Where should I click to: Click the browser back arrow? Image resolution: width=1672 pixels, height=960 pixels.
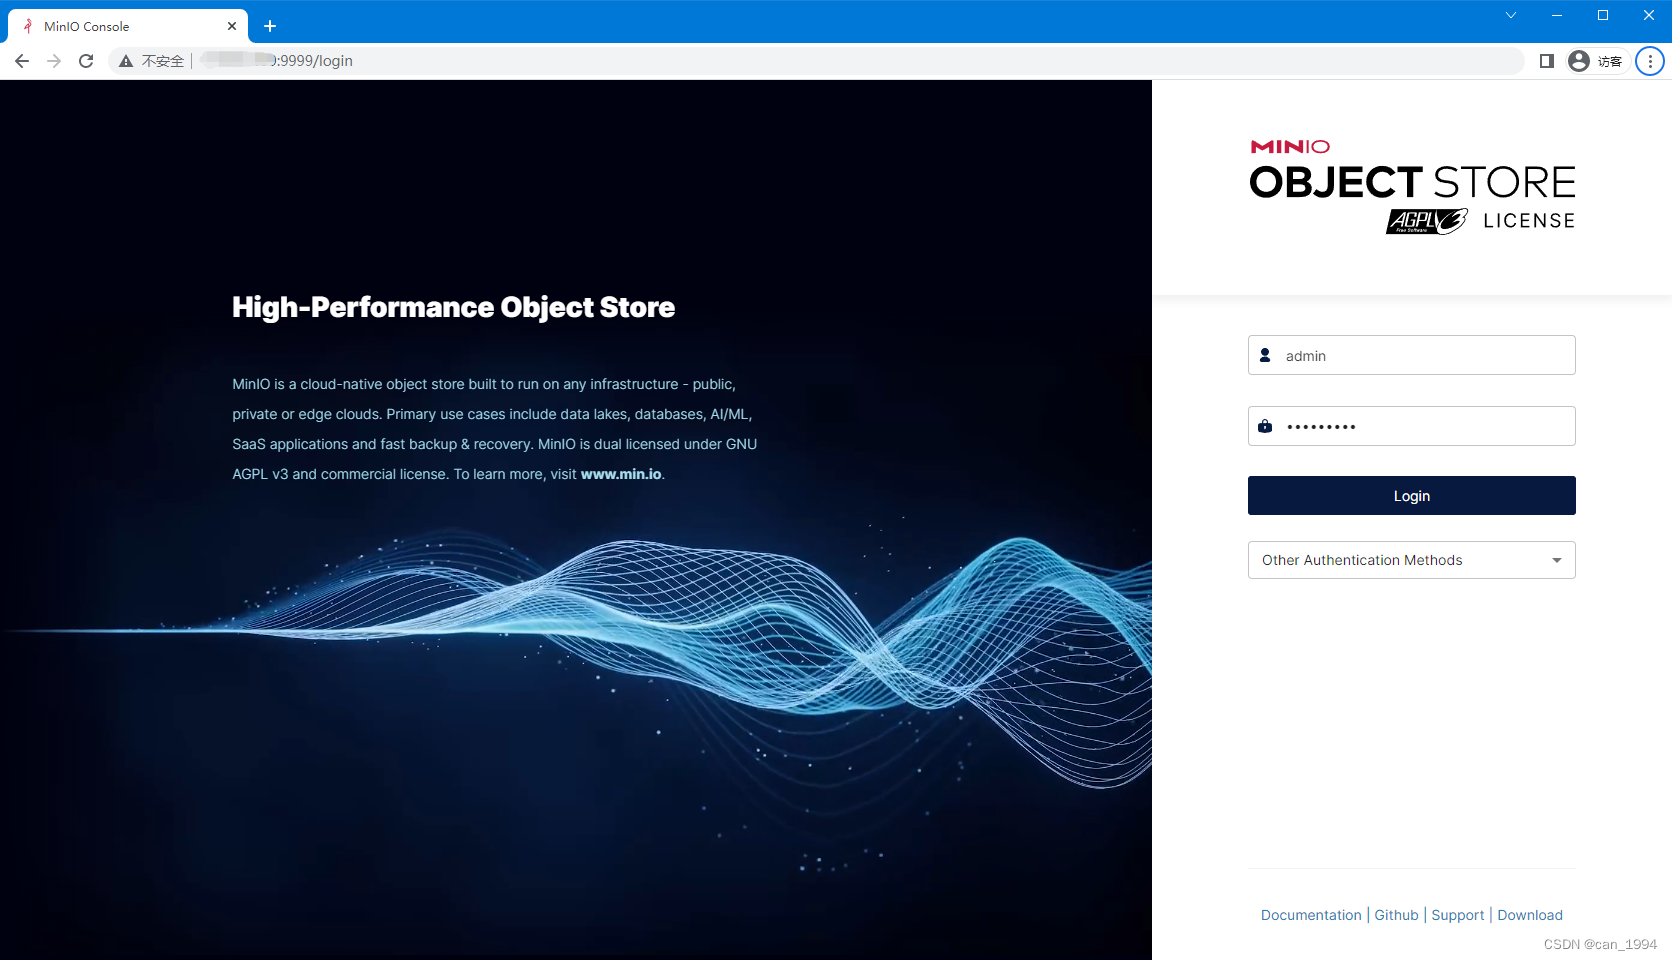coord(22,61)
